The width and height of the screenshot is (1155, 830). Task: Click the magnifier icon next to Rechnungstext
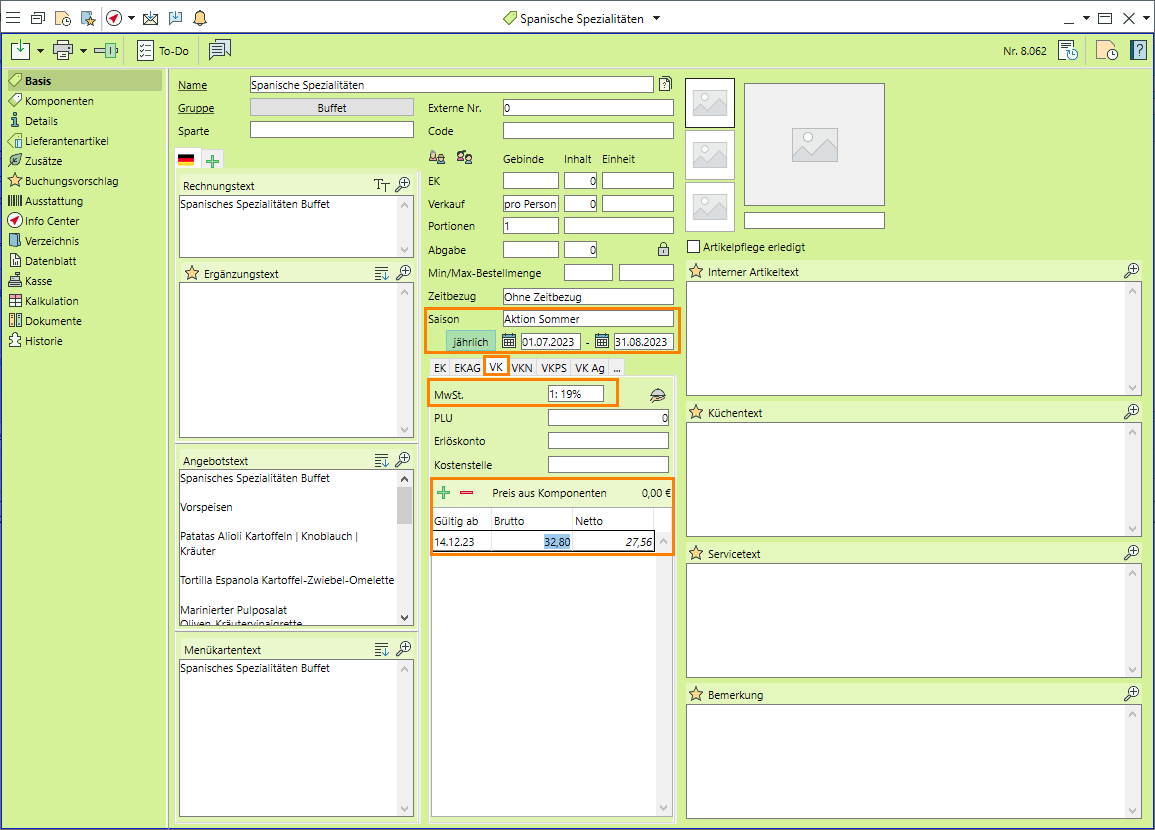point(403,185)
